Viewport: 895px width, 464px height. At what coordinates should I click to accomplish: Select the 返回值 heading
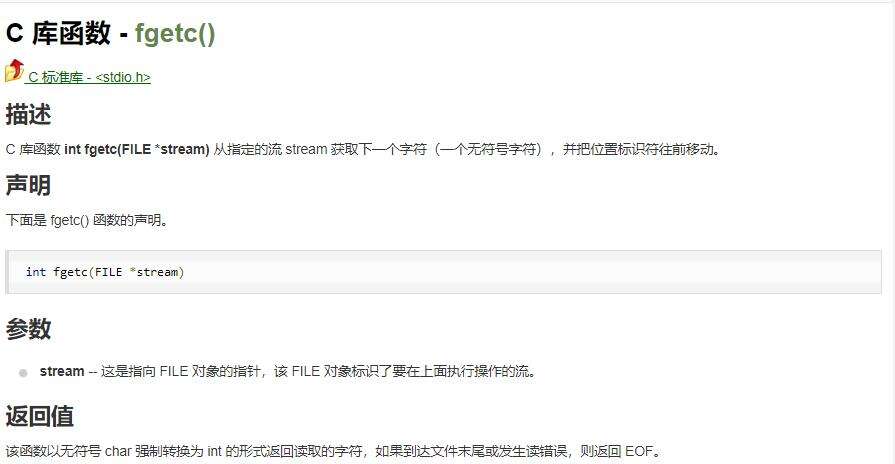pos(40,415)
